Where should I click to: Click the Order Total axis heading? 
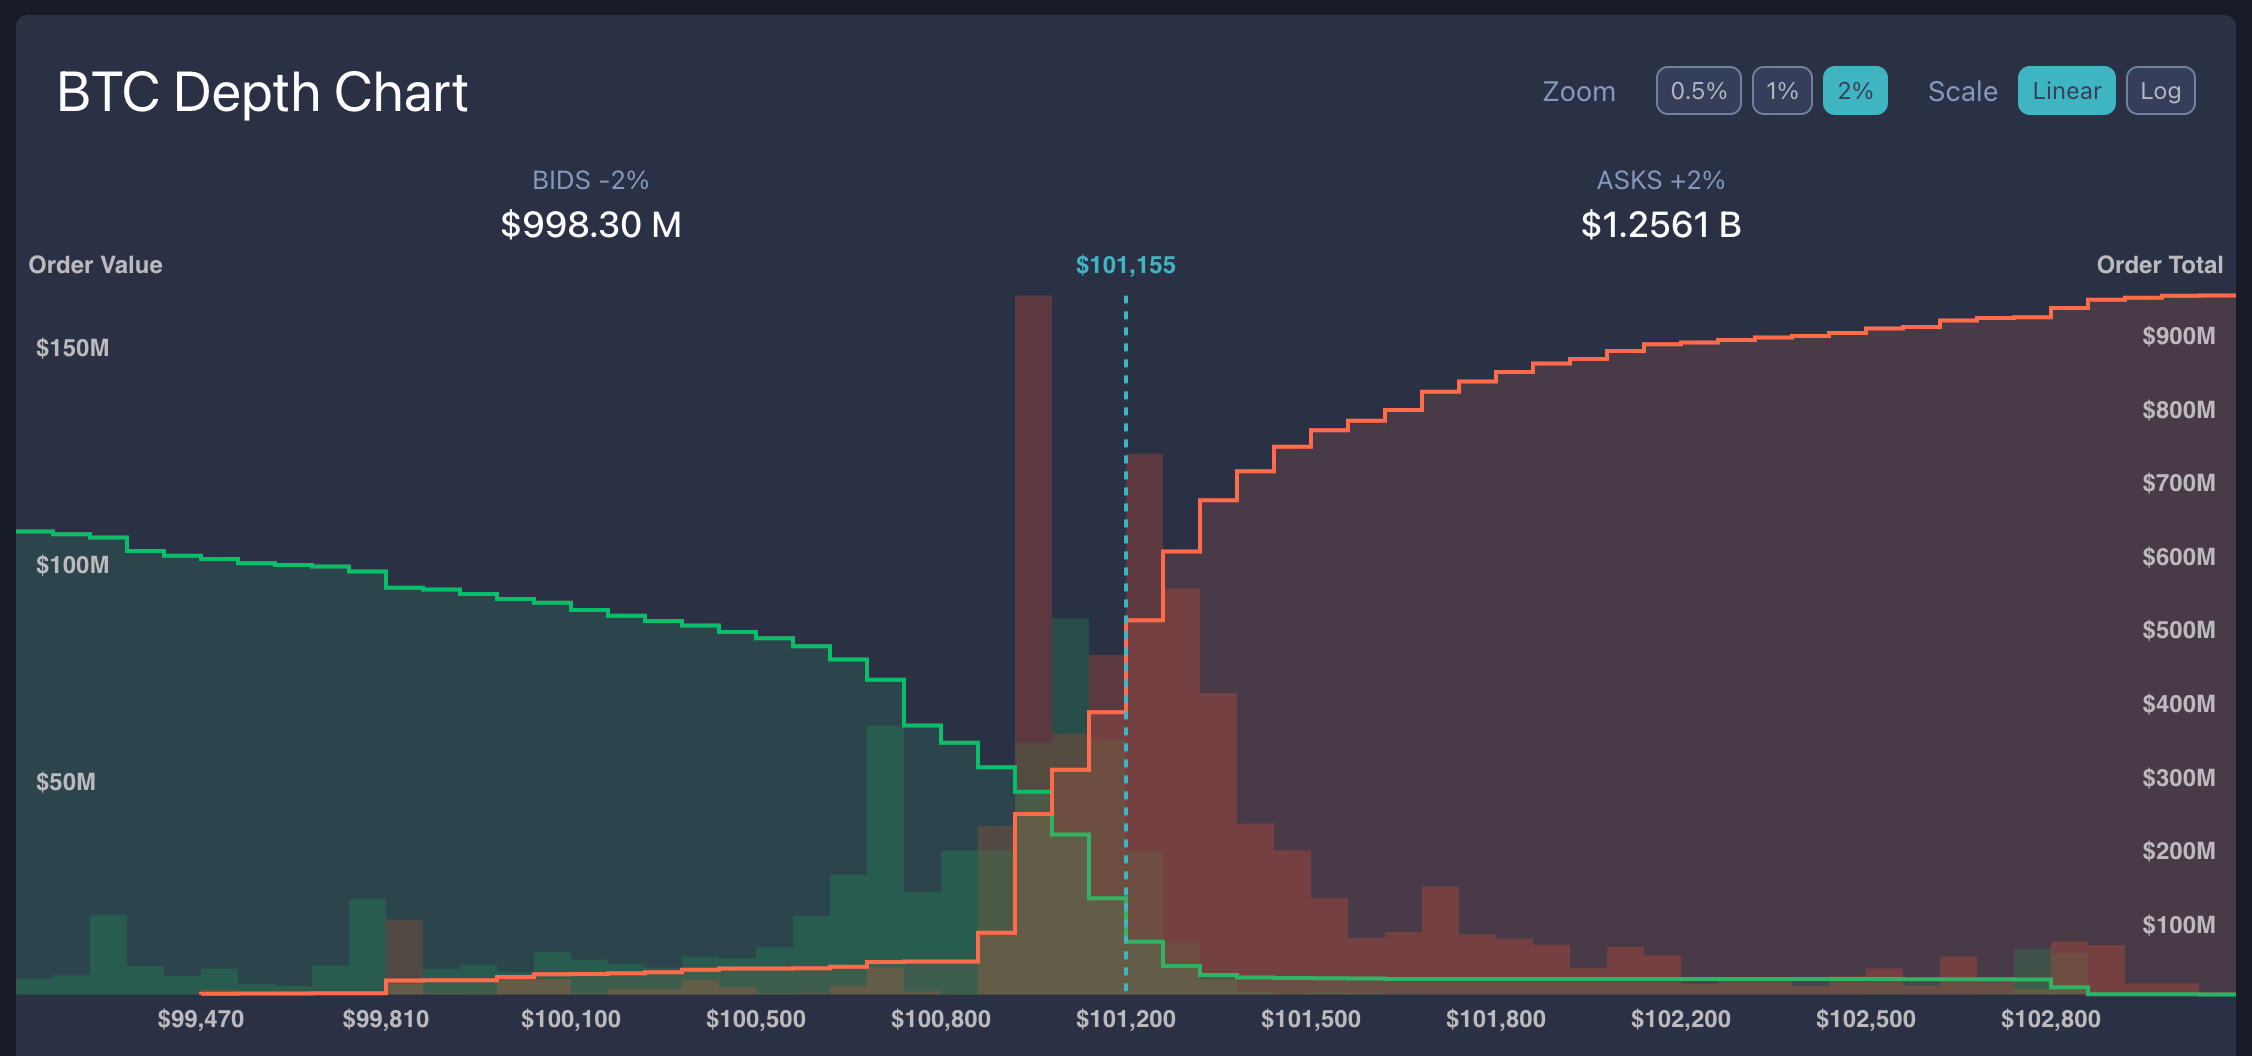coord(2159,265)
